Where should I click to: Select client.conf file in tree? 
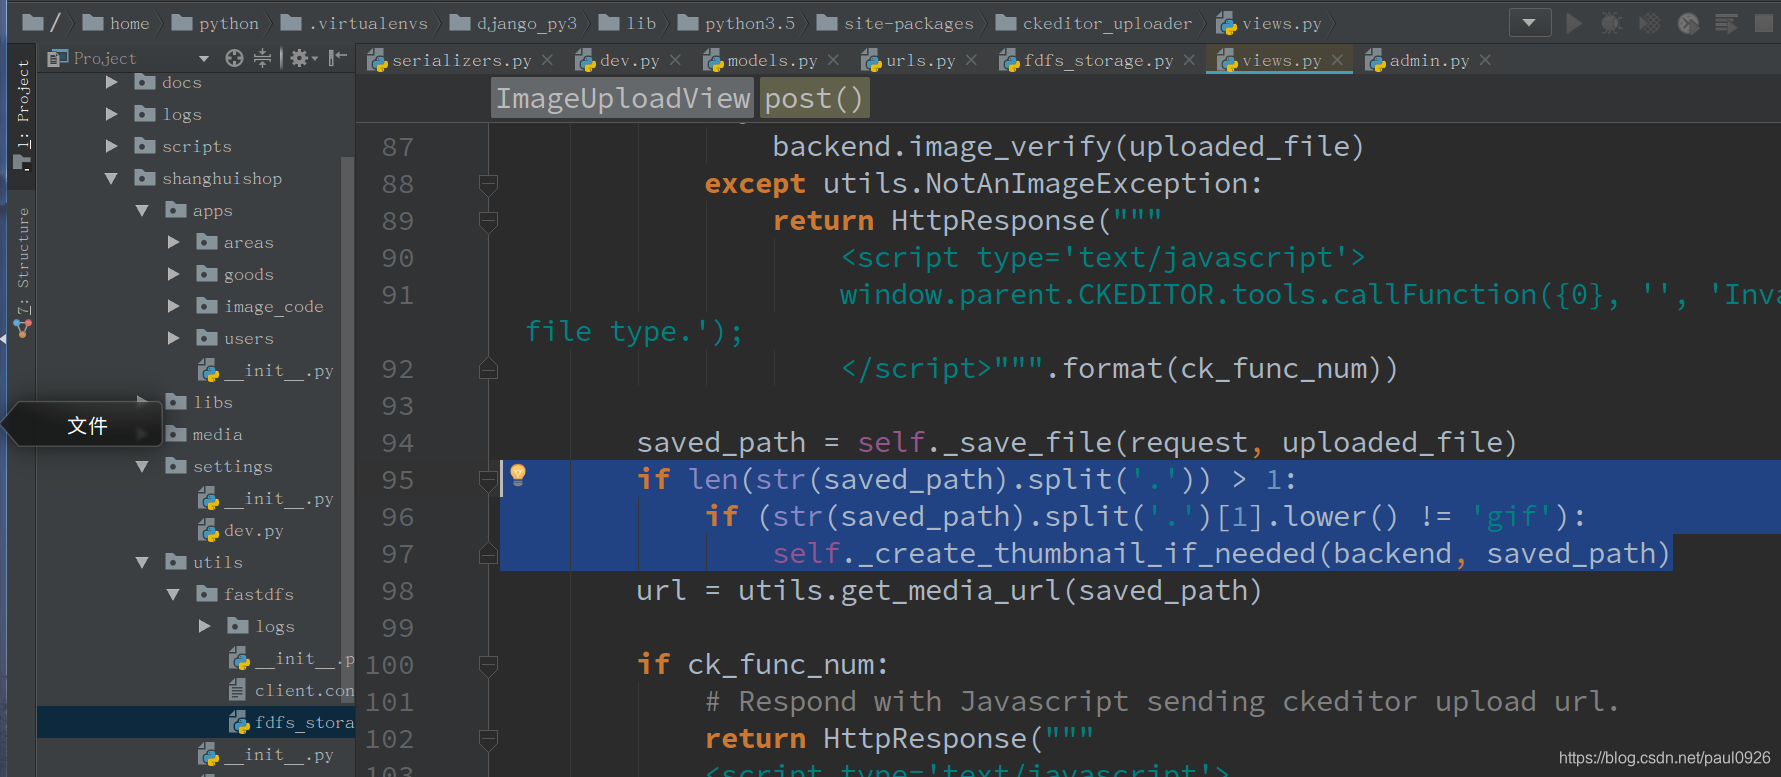[291, 690]
